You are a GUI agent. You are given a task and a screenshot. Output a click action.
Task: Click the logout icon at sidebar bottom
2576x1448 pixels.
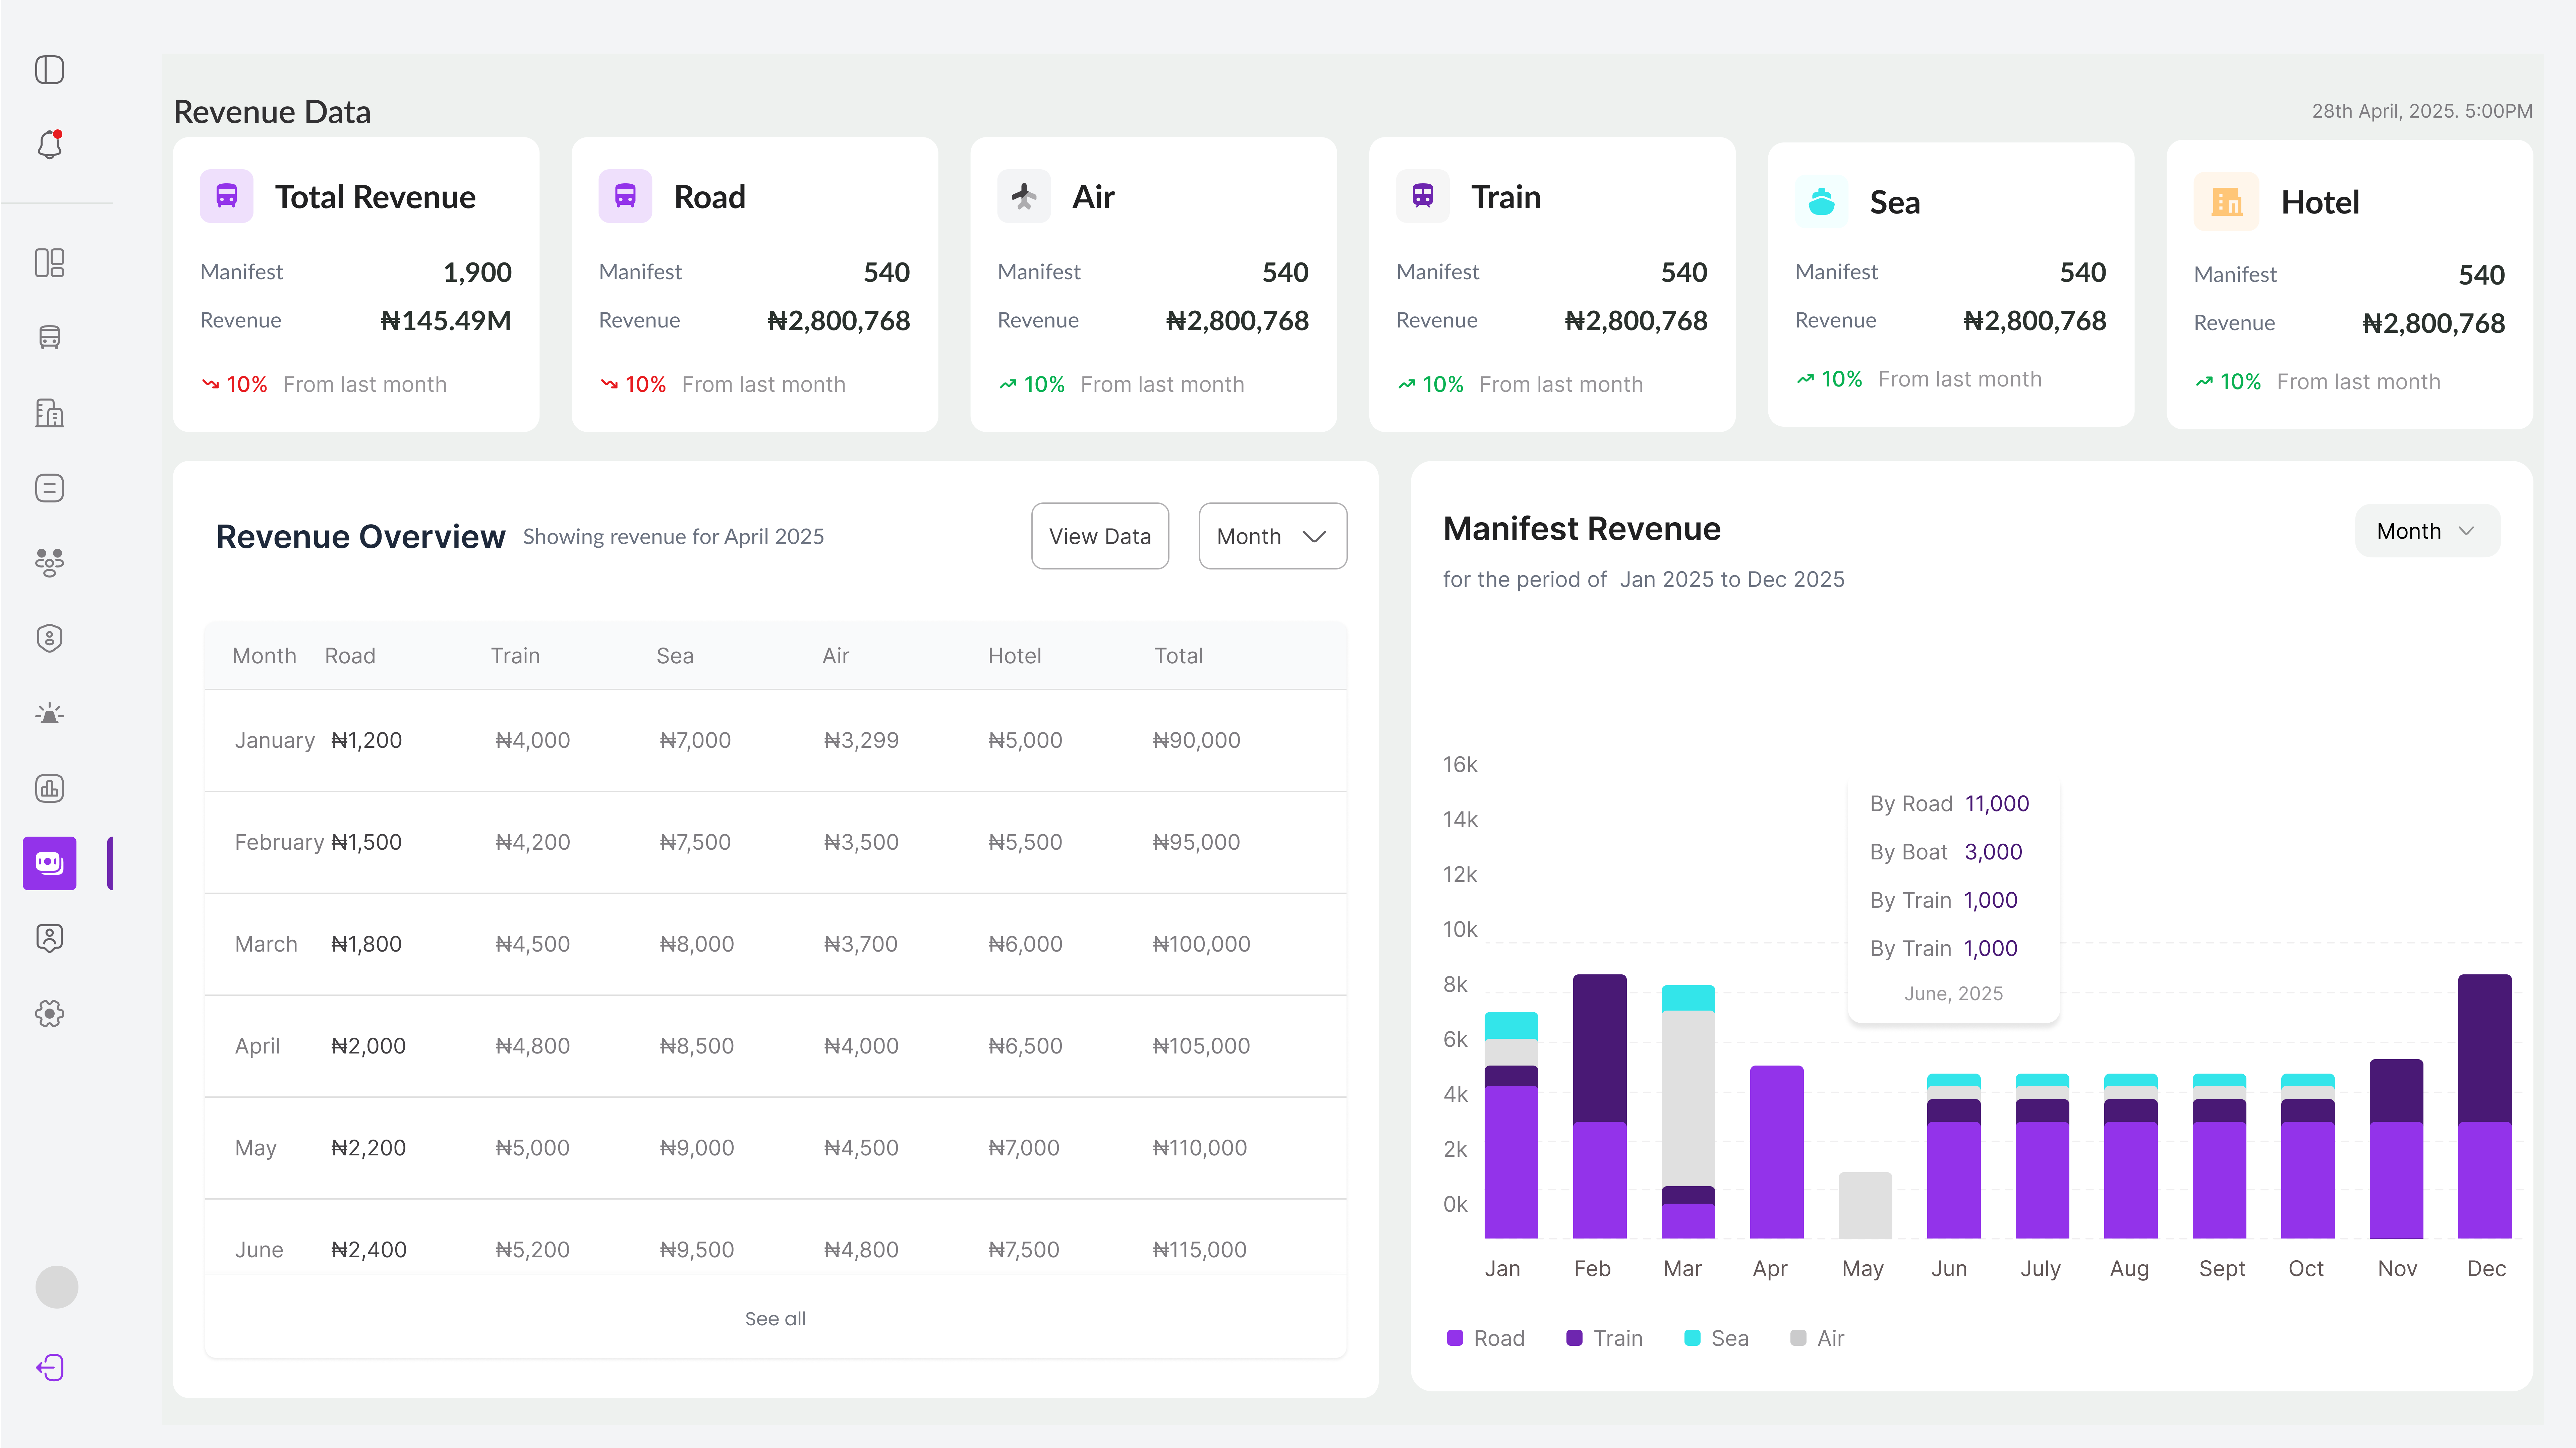tap(49, 1367)
